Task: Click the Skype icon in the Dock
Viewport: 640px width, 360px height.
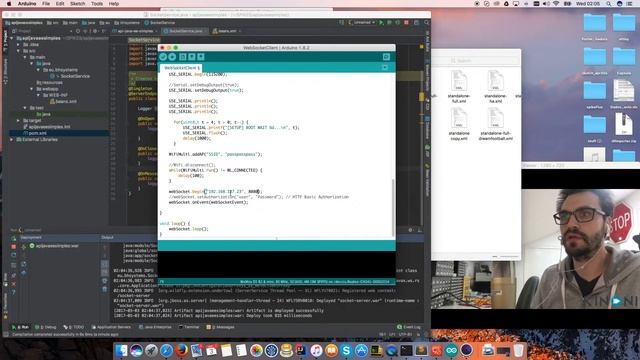Action: 346,350
